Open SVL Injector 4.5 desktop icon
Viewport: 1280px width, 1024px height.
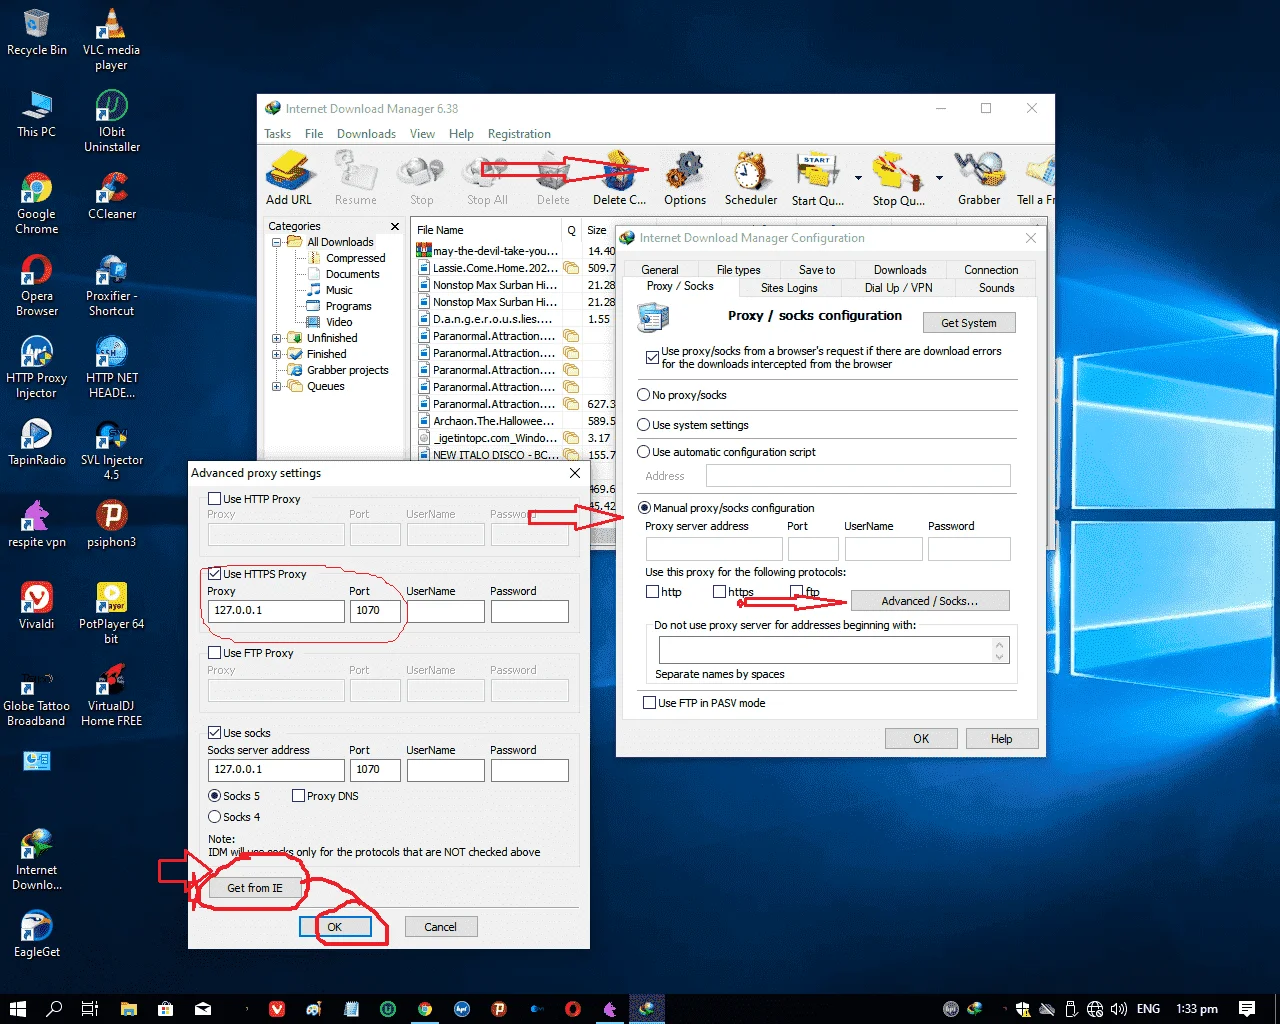[111, 449]
